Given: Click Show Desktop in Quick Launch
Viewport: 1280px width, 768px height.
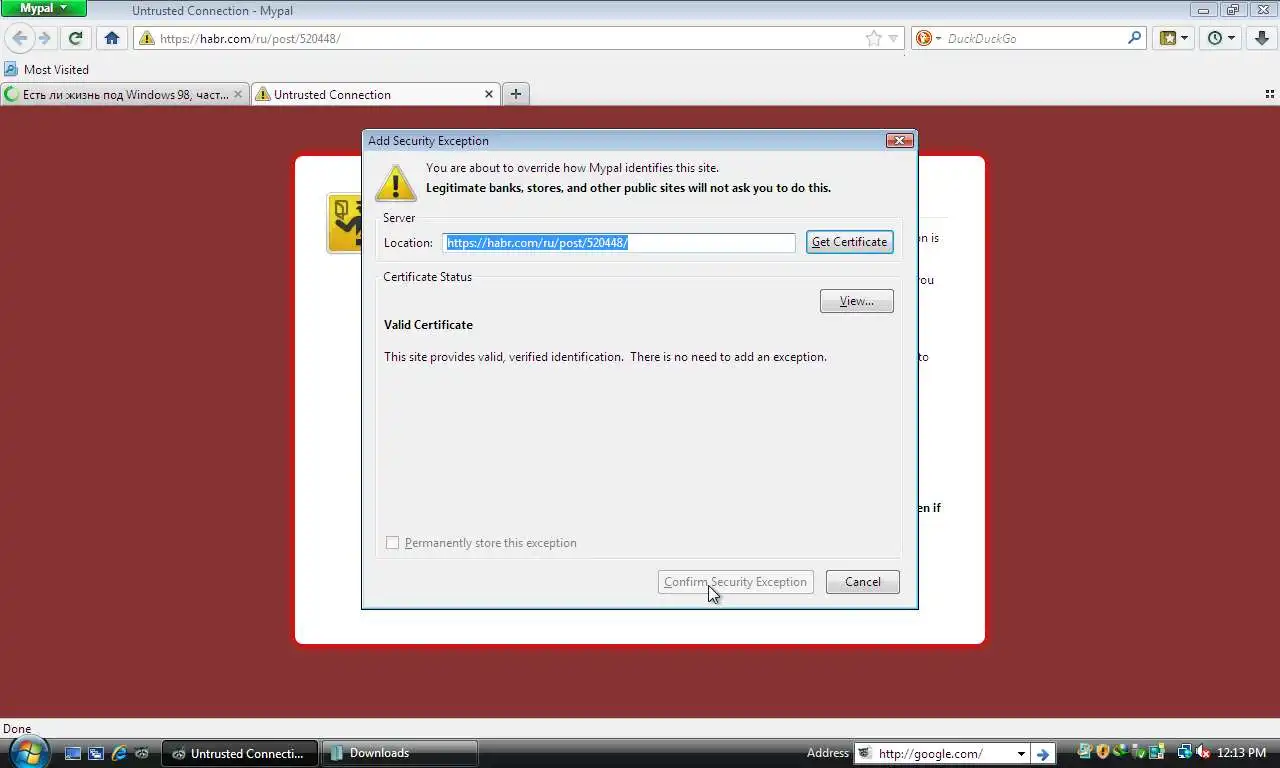Looking at the screenshot, I should (73, 753).
